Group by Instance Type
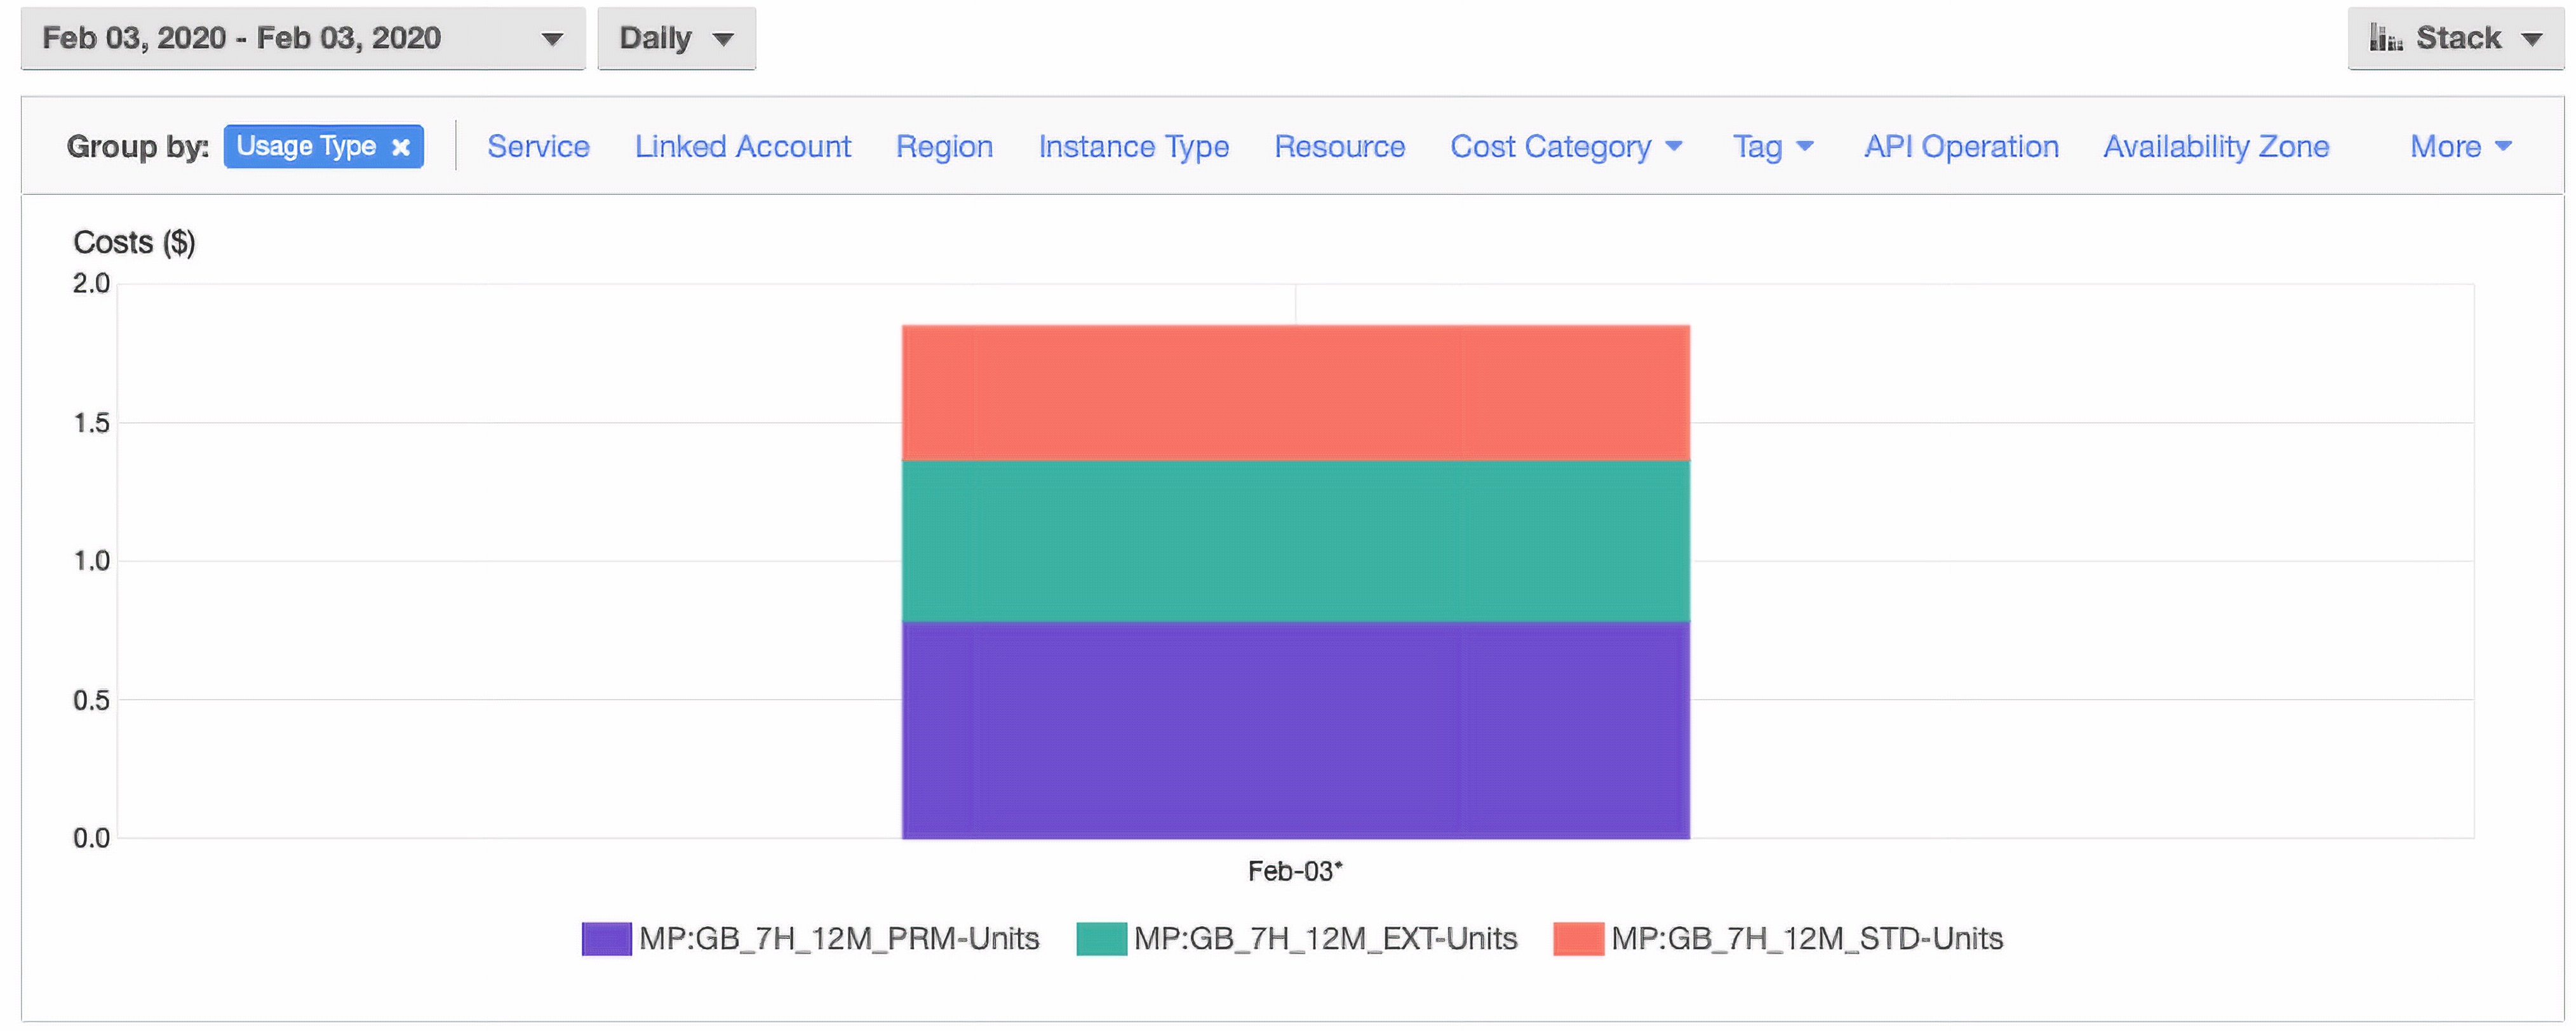This screenshot has width=2576, height=1031. tap(1133, 147)
